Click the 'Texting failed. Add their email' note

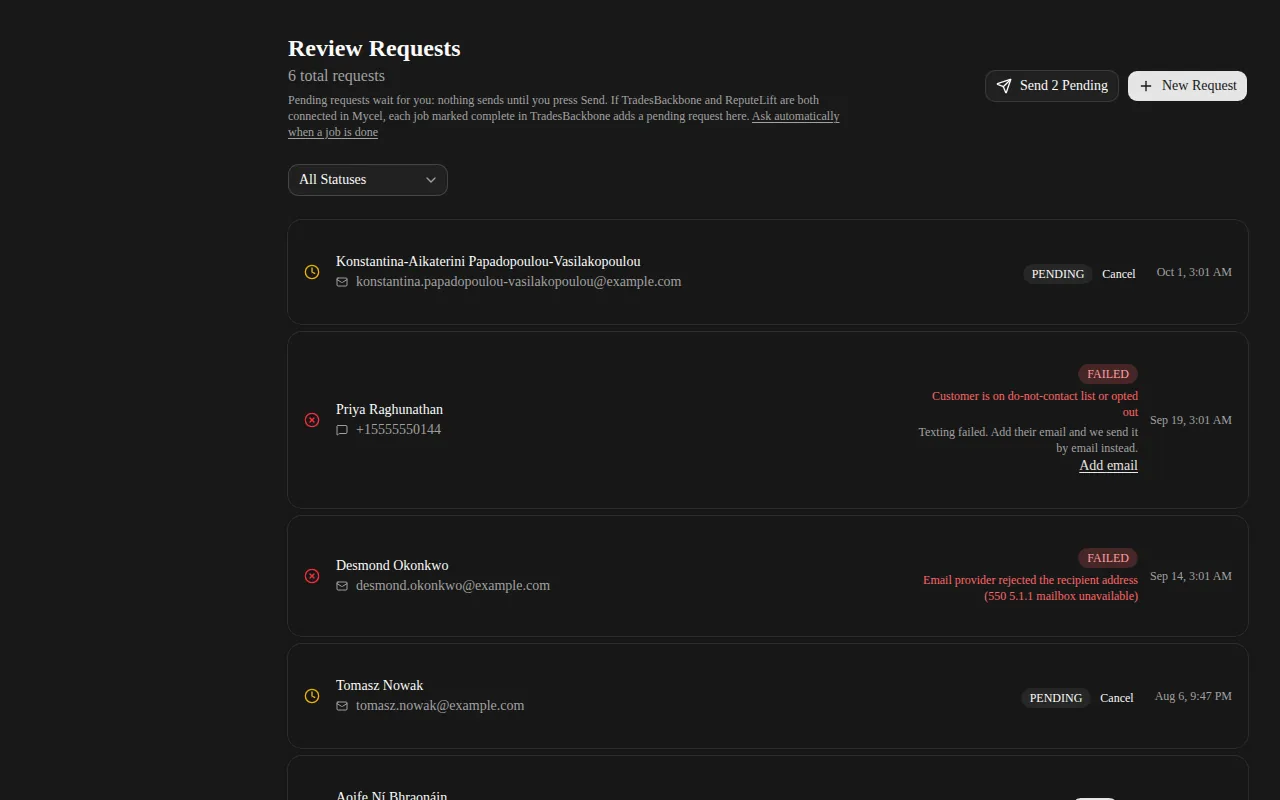point(1028,440)
